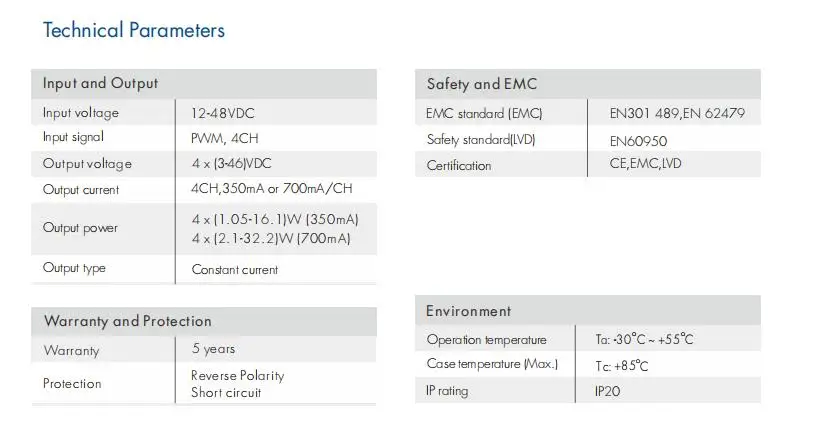Select the Short circuit protection text
The height and width of the screenshot is (429, 827).
[x=226, y=393]
